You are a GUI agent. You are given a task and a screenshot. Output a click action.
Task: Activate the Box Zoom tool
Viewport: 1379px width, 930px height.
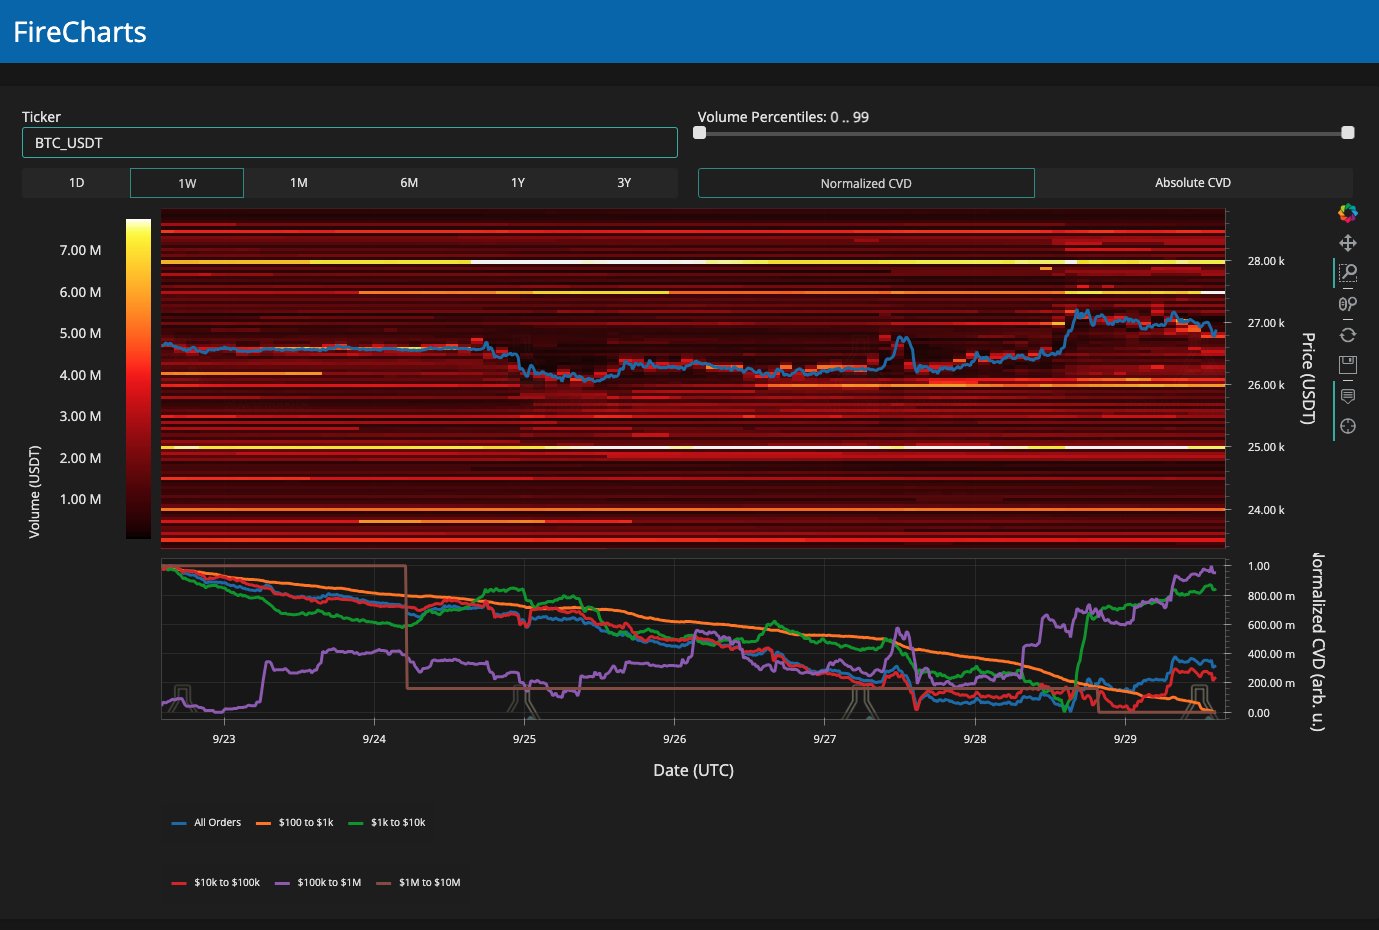[1347, 273]
